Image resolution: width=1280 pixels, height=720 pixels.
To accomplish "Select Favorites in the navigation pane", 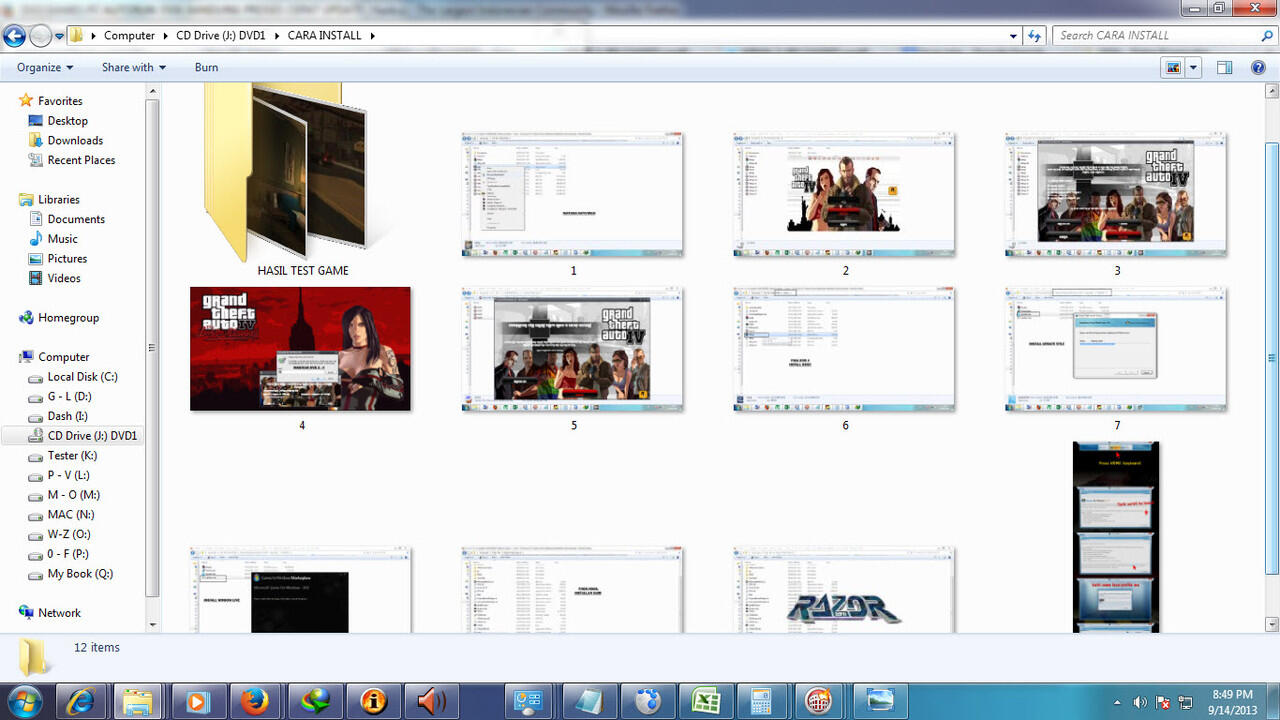I will pos(51,101).
